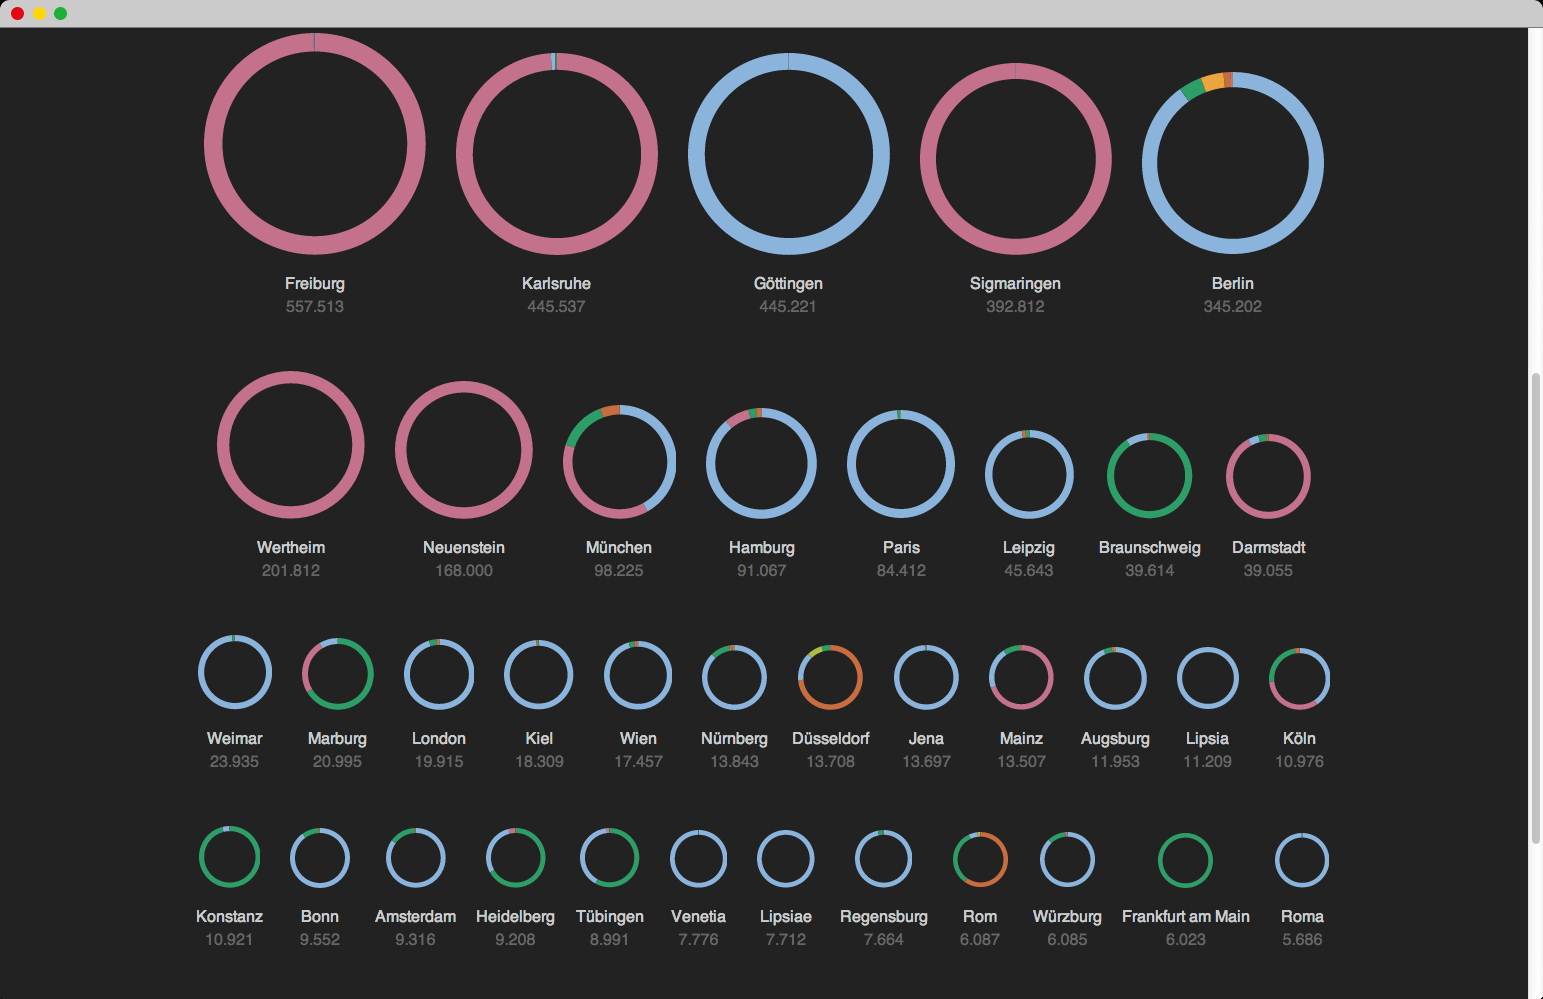Image resolution: width=1543 pixels, height=999 pixels.
Task: Click the value 345.202 under Berlin
Action: (1233, 307)
